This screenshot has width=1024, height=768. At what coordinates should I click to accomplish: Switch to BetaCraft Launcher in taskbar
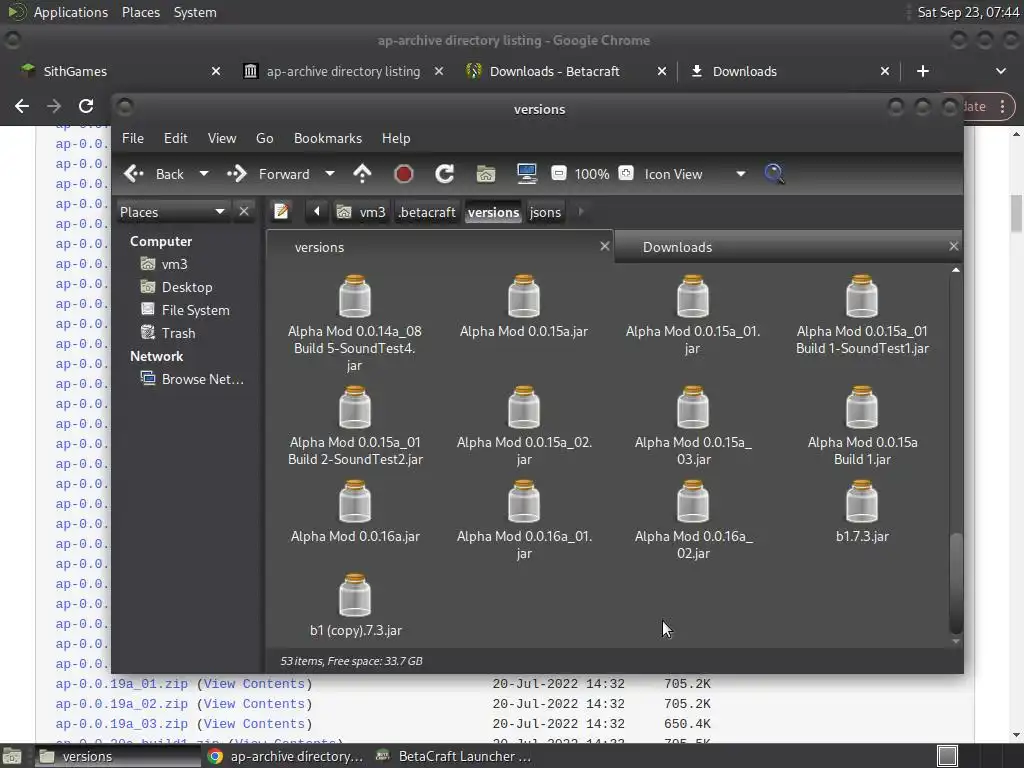[x=455, y=756]
